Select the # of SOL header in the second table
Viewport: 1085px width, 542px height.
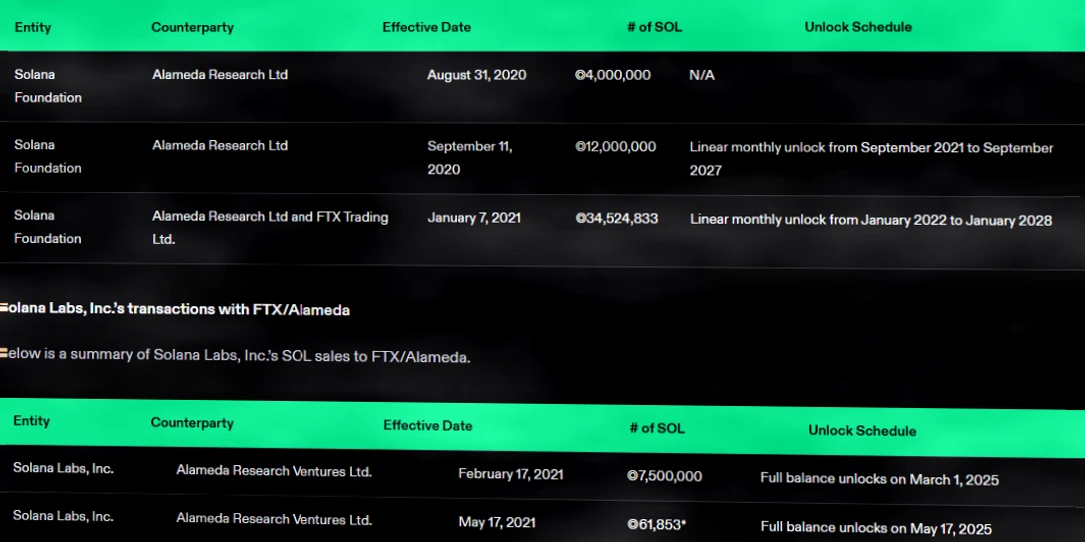[657, 428]
